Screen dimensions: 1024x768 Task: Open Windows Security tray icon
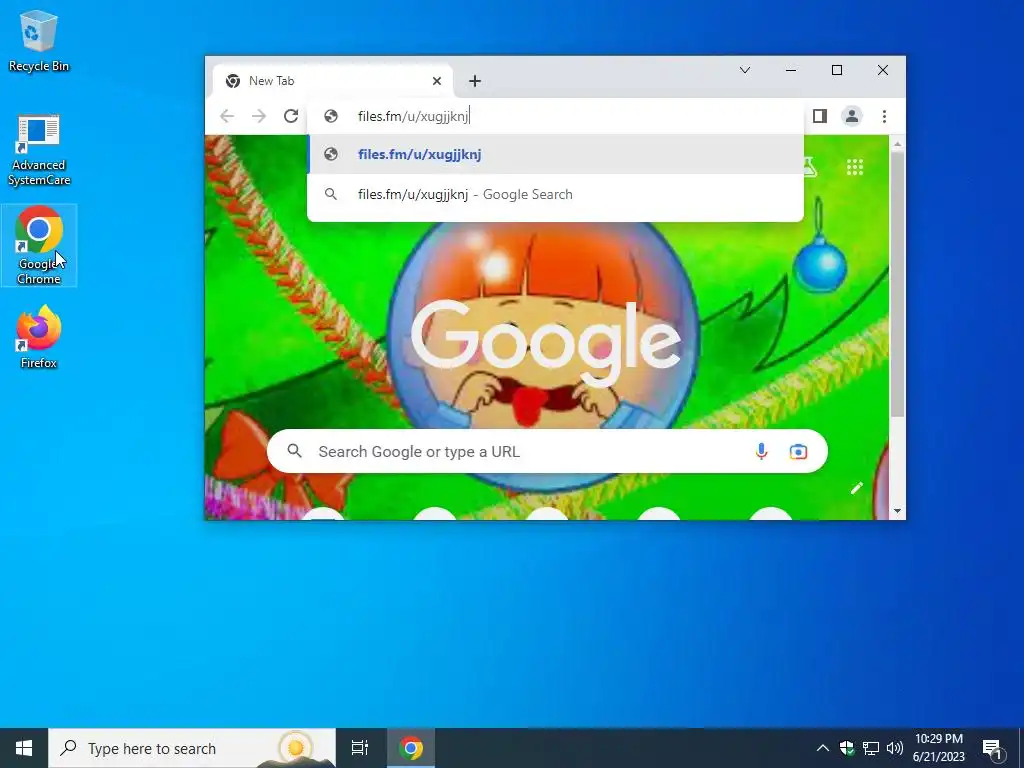point(847,748)
